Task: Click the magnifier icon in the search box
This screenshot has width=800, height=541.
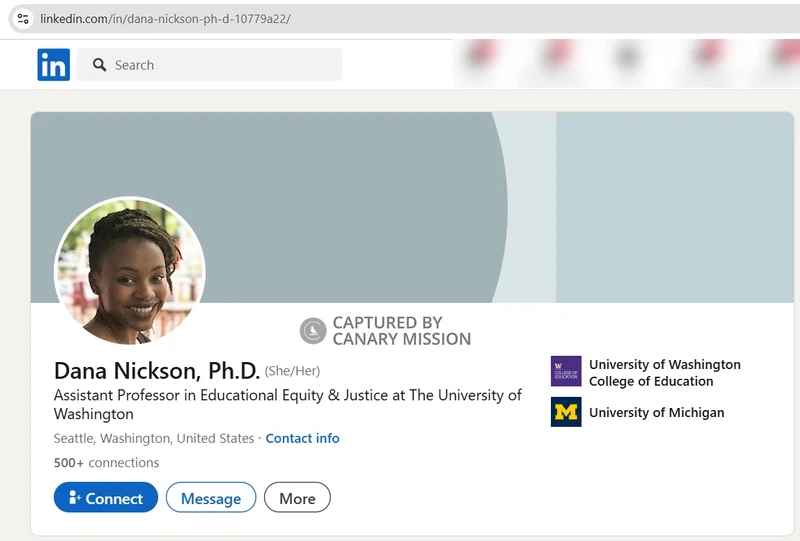Action: coord(99,65)
